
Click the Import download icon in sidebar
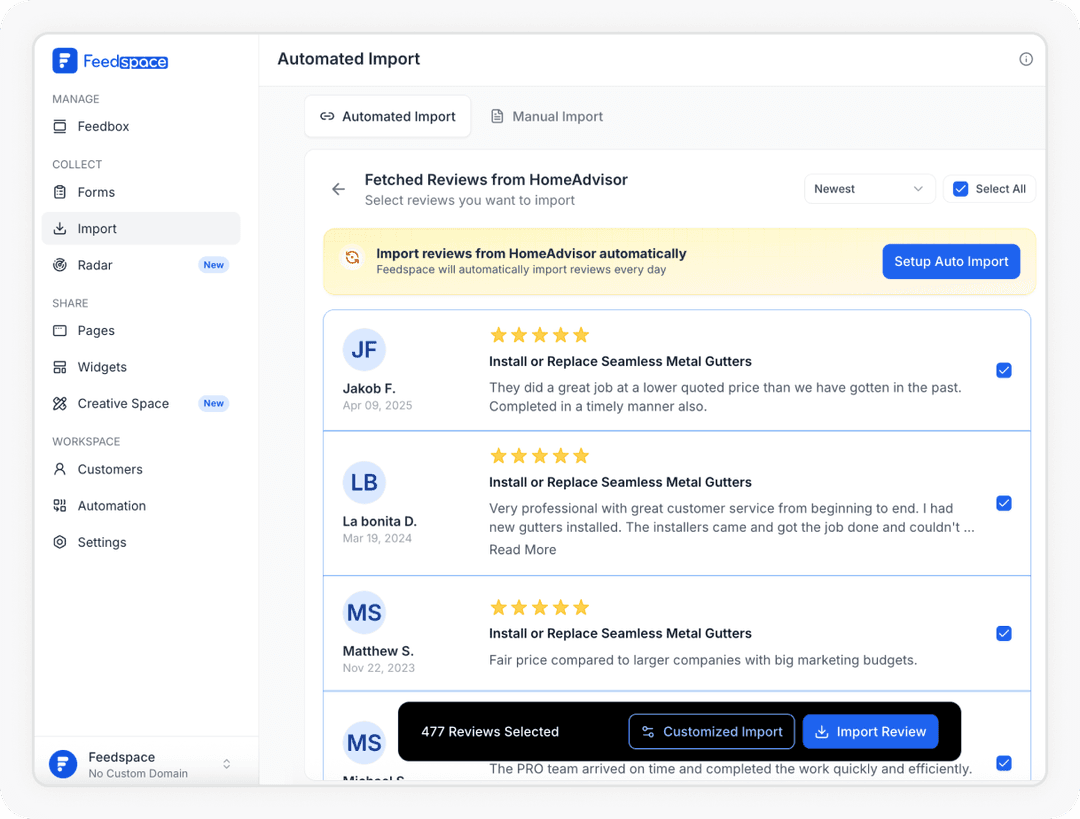tap(60, 229)
